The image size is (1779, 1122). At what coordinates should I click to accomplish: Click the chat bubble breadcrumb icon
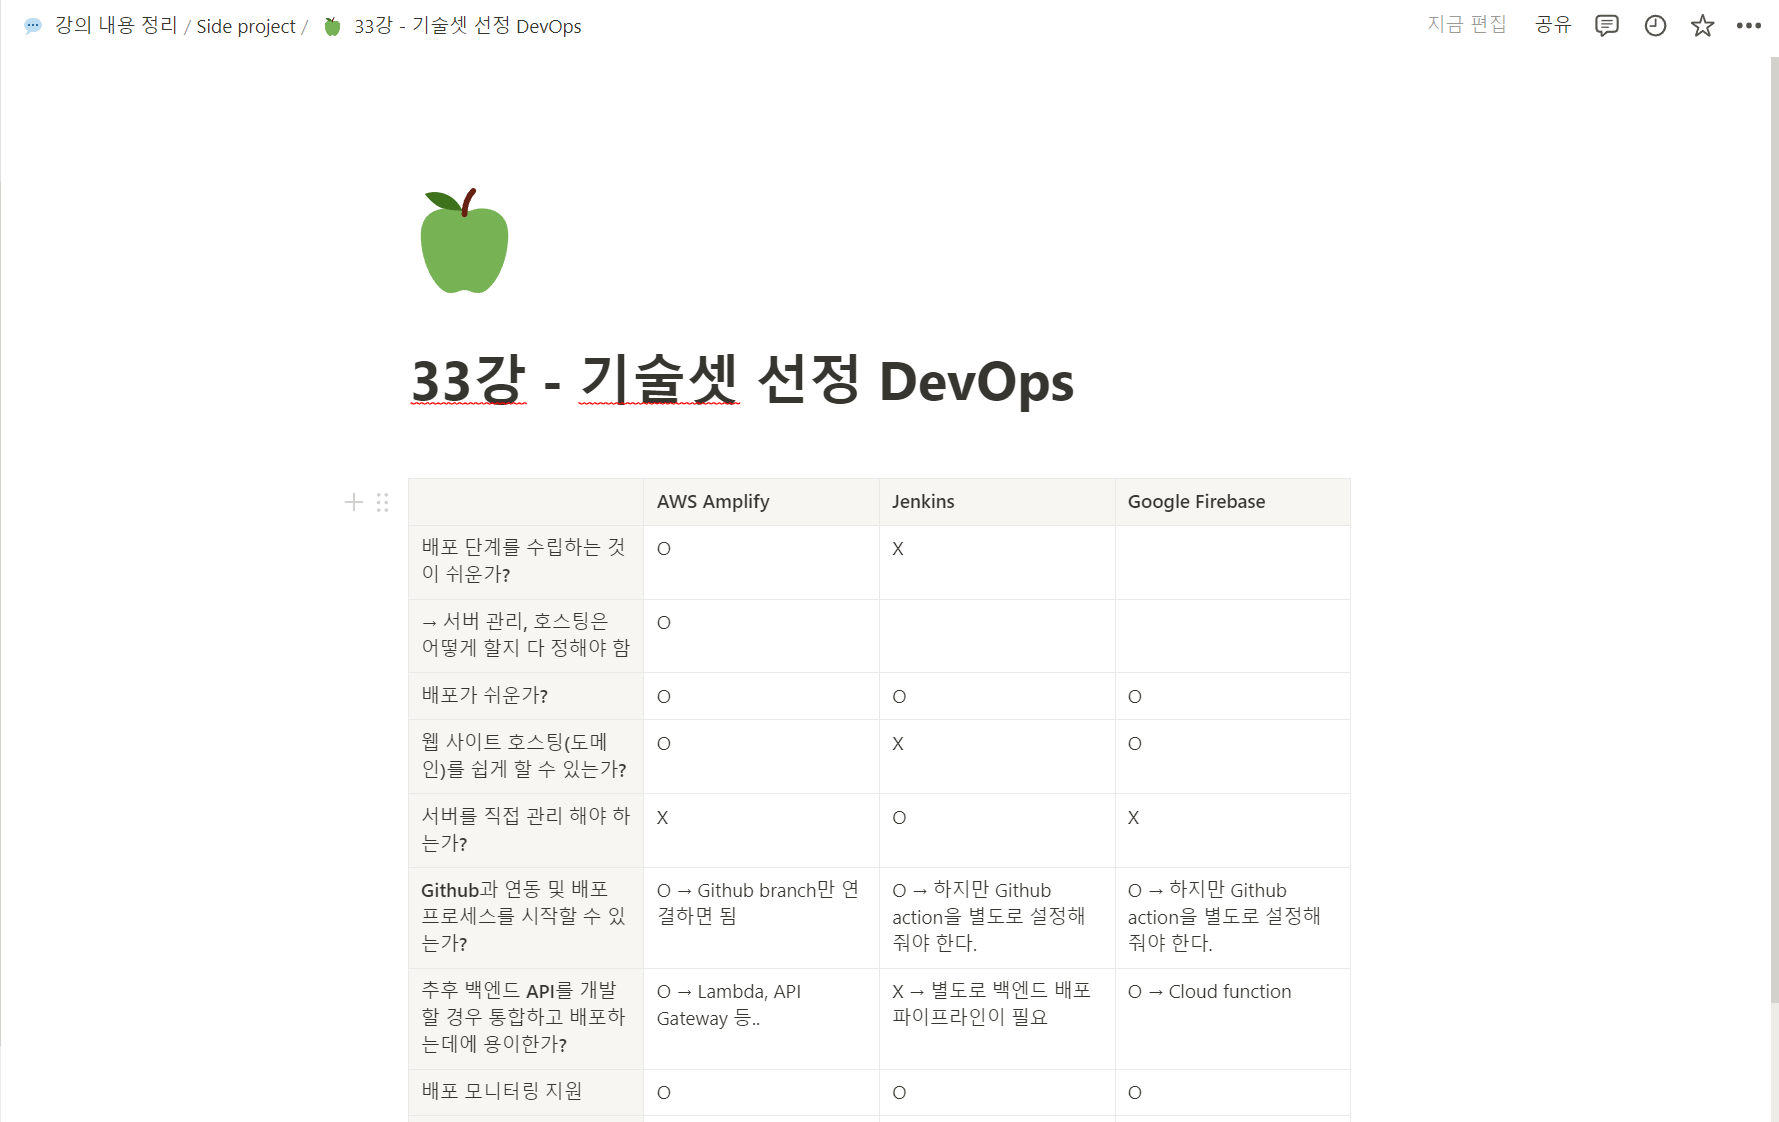click(33, 26)
